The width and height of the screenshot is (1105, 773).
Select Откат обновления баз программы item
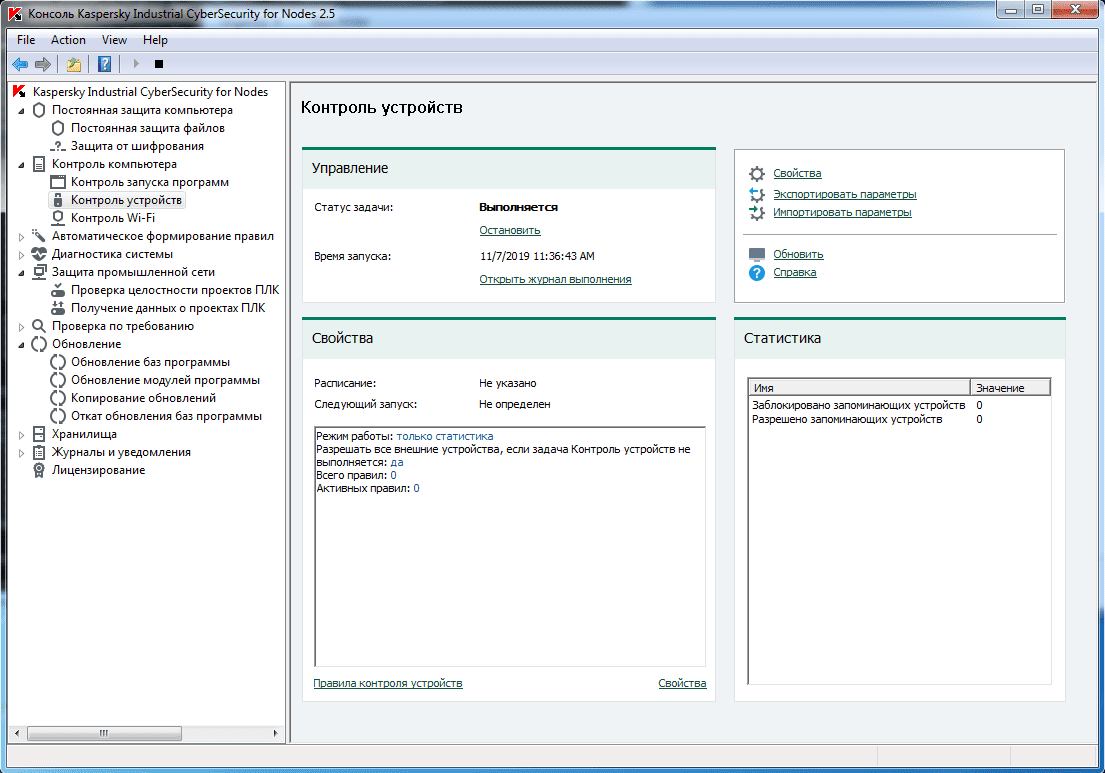(x=166, y=416)
